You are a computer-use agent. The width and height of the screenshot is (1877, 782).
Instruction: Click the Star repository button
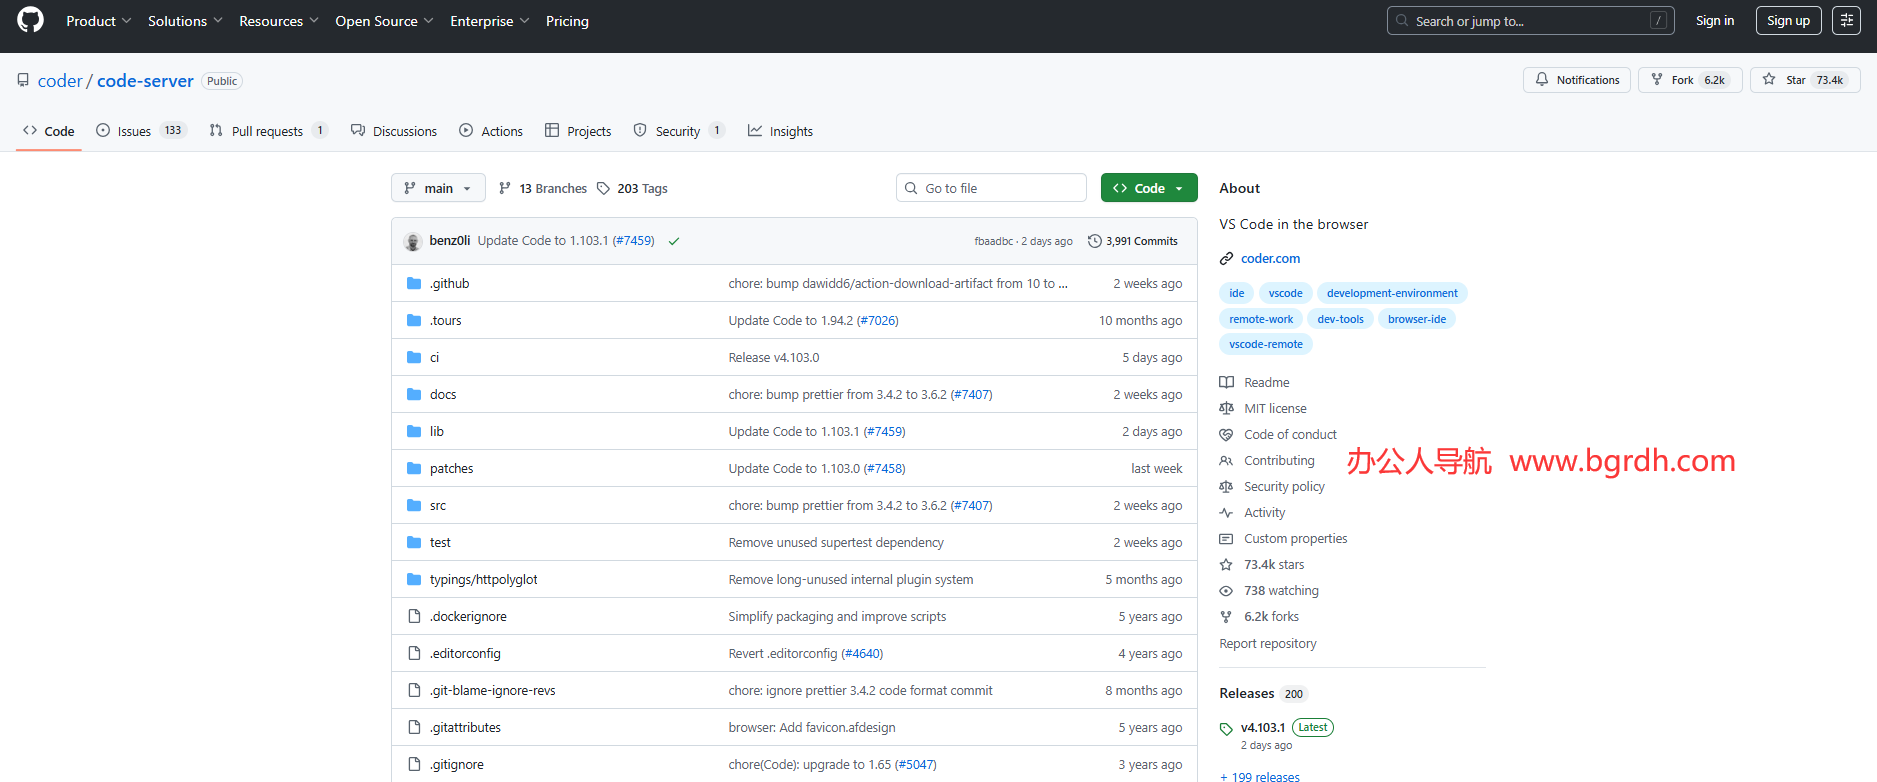[x=1804, y=80]
